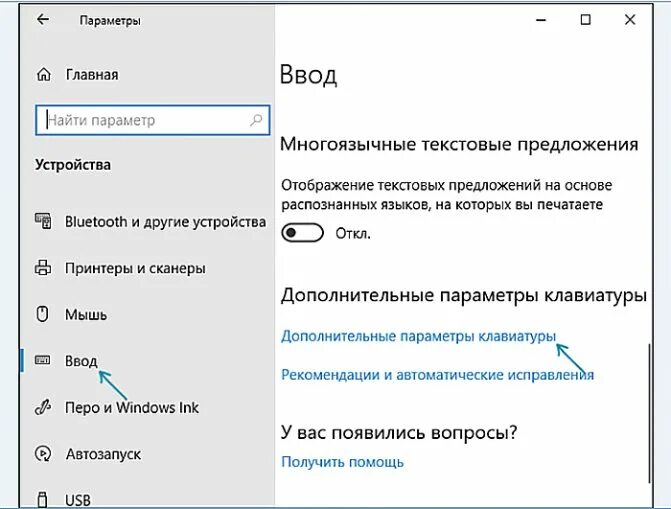The height and width of the screenshot is (509, 671).
Task: Open Bluetooth и другие устройства
Action: pyautogui.click(x=165, y=222)
